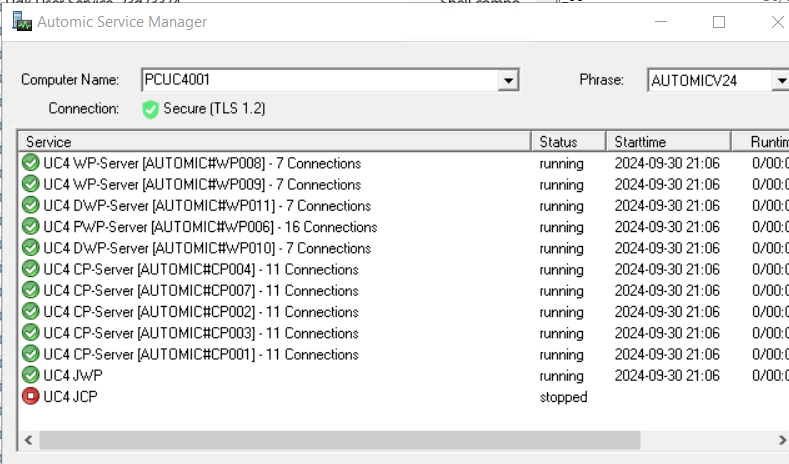Click the green status icon for CP-Server CP002
Screen dimensions: 789x464
click(31, 311)
